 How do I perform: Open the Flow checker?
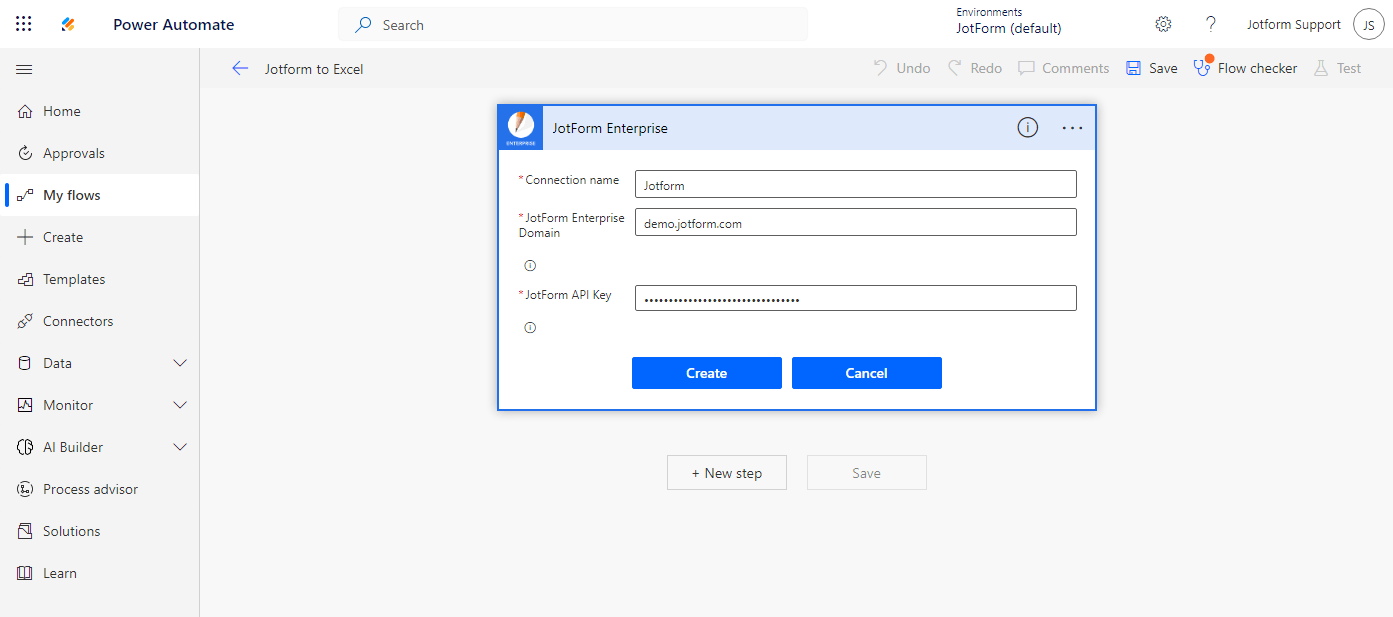pyautogui.click(x=1245, y=68)
